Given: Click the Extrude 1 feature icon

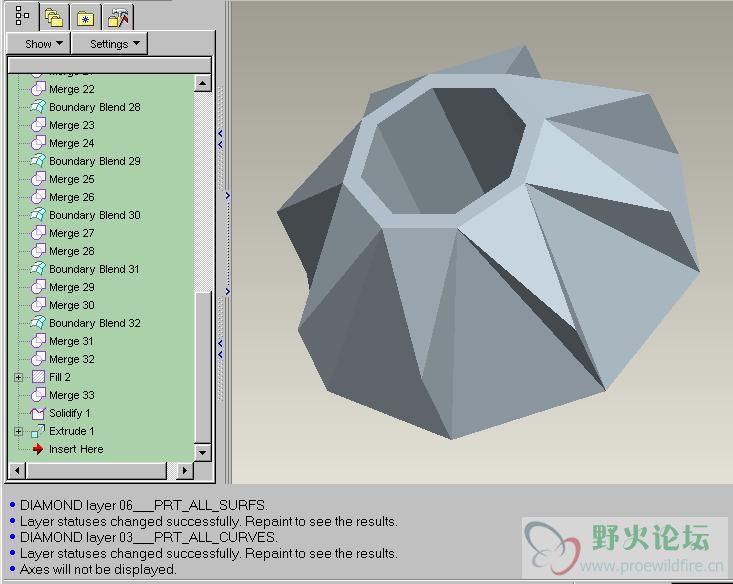Looking at the screenshot, I should [38, 431].
